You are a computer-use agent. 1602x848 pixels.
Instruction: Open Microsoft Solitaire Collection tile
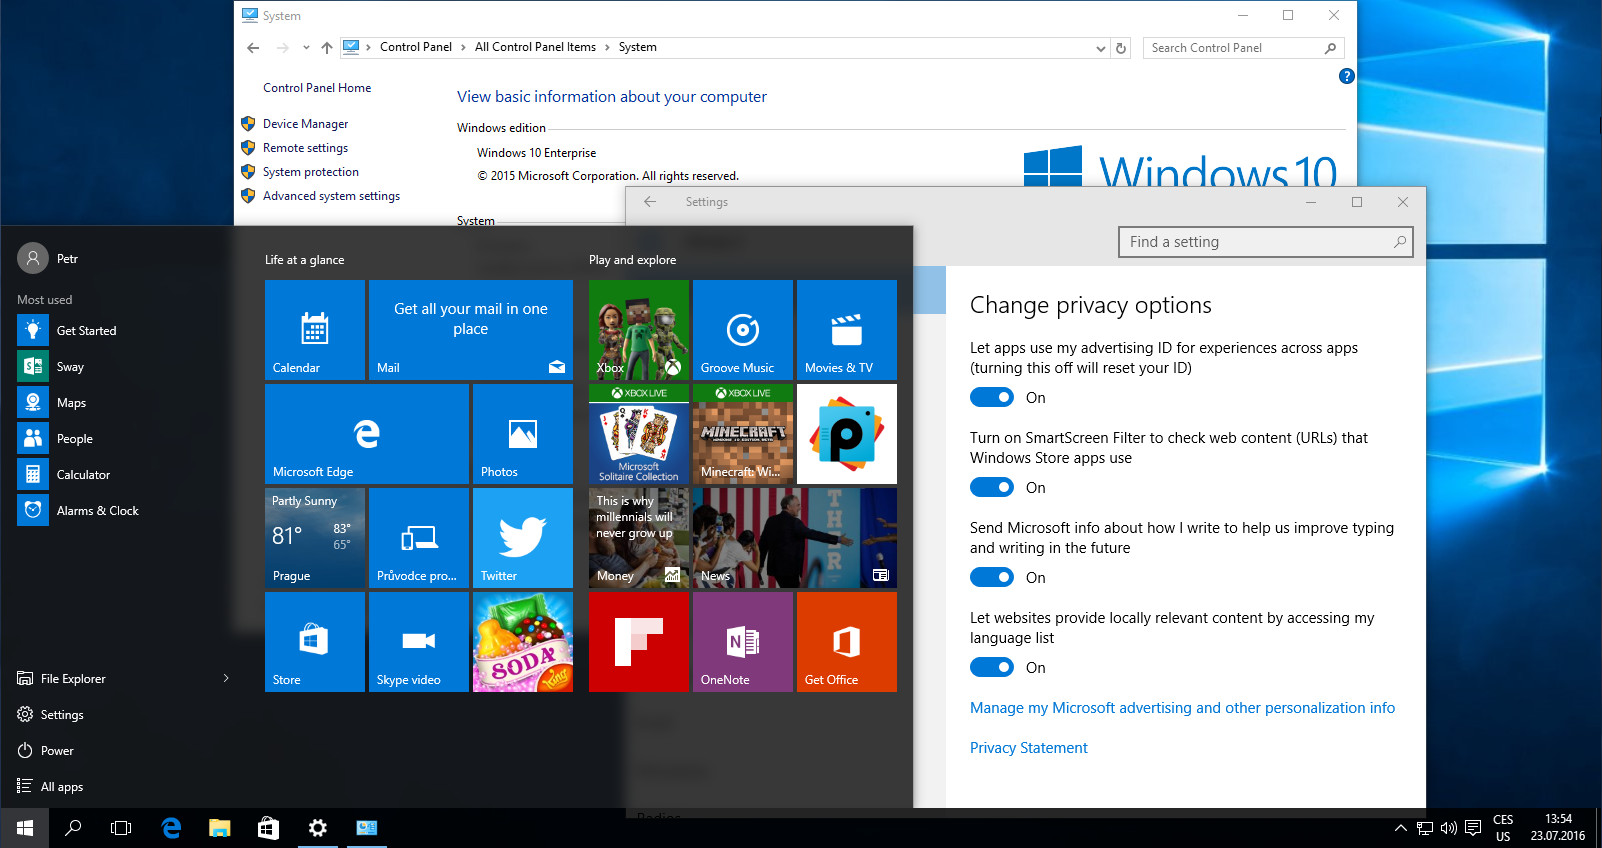tap(639, 434)
